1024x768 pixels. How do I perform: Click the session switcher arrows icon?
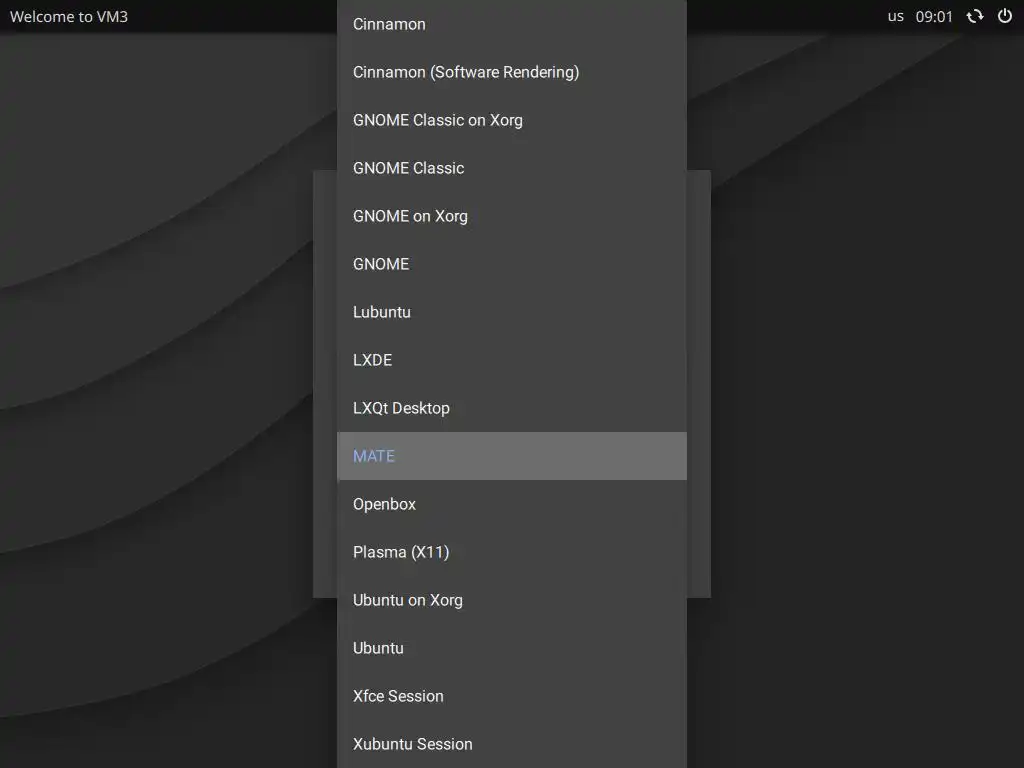[974, 16]
